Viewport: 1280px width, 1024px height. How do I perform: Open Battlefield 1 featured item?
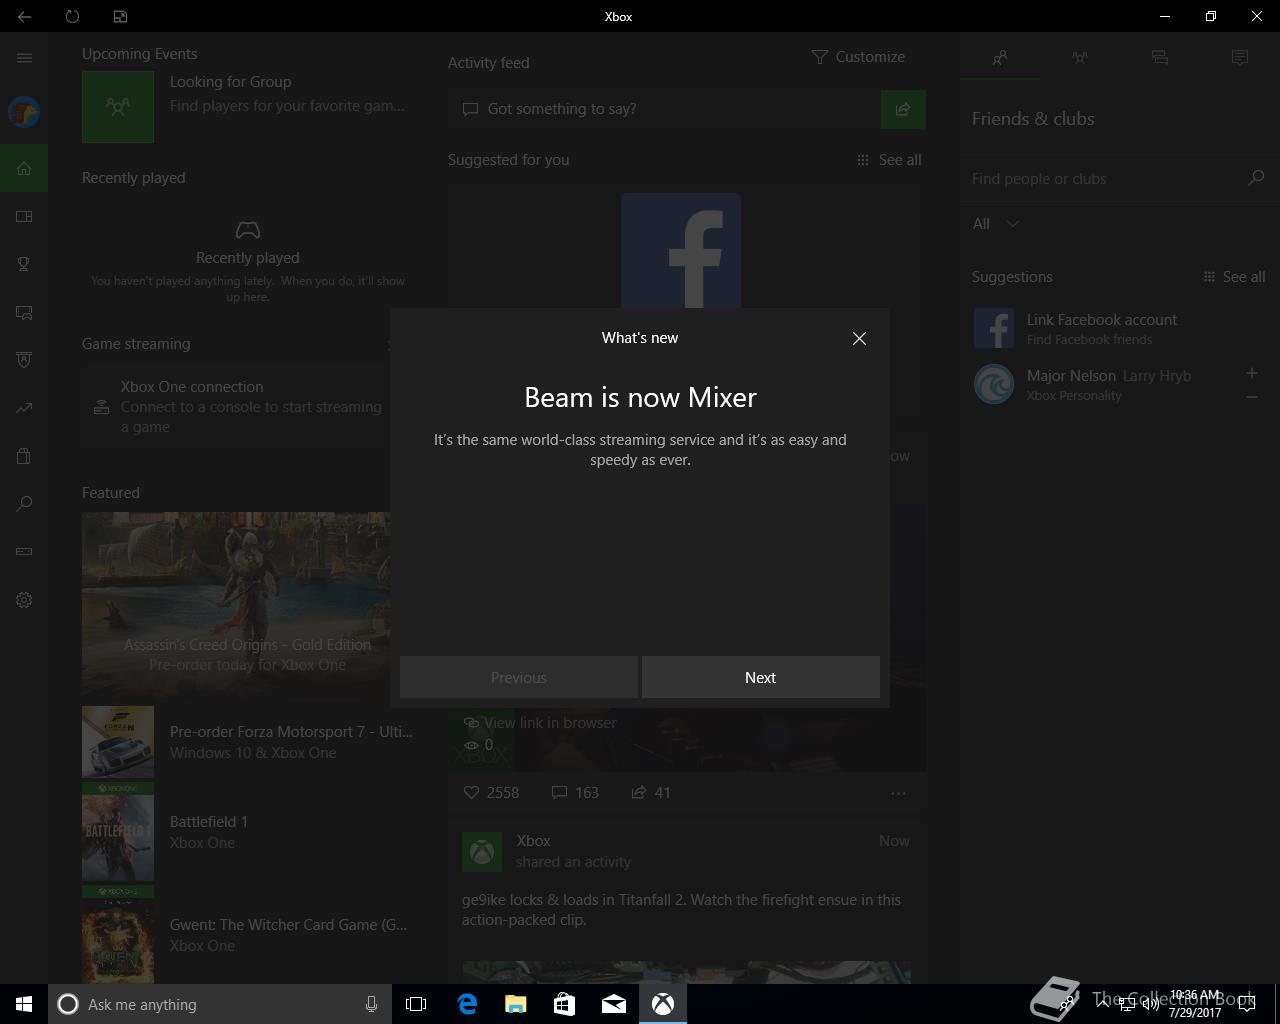click(x=248, y=832)
